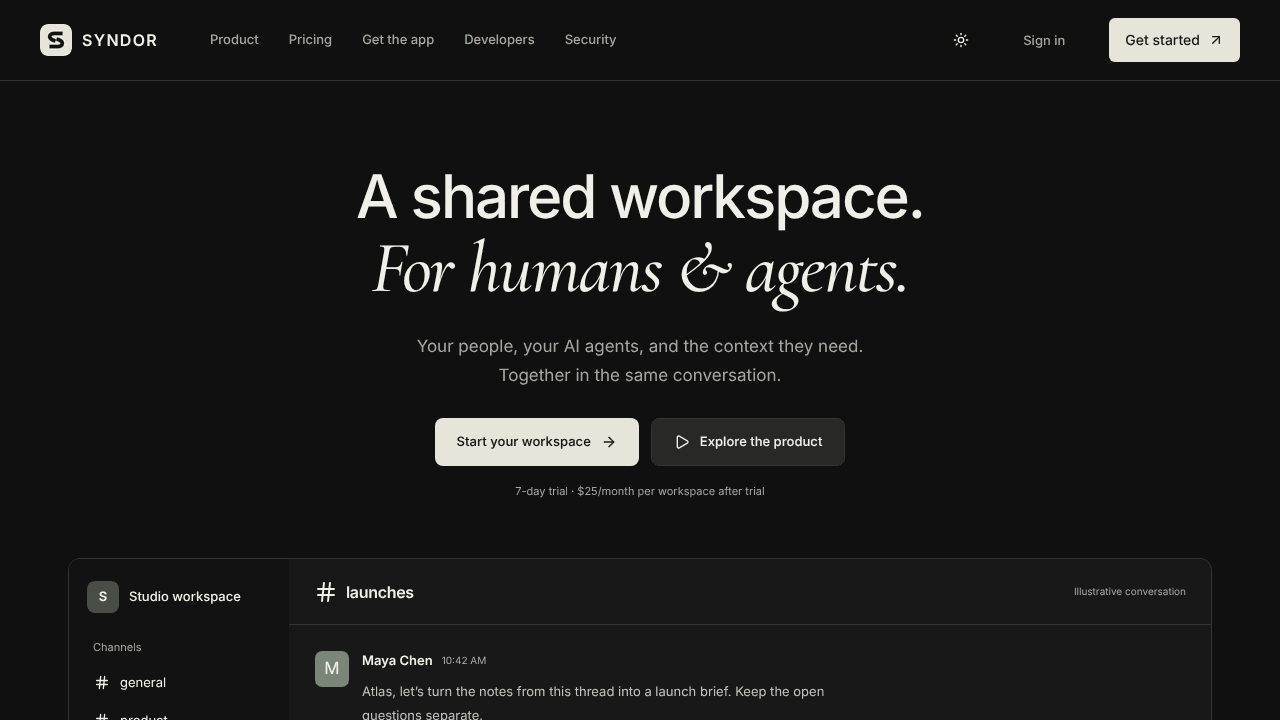This screenshot has width=1280, height=720.
Task: Click the Sign in link
Action: [x=1044, y=40]
